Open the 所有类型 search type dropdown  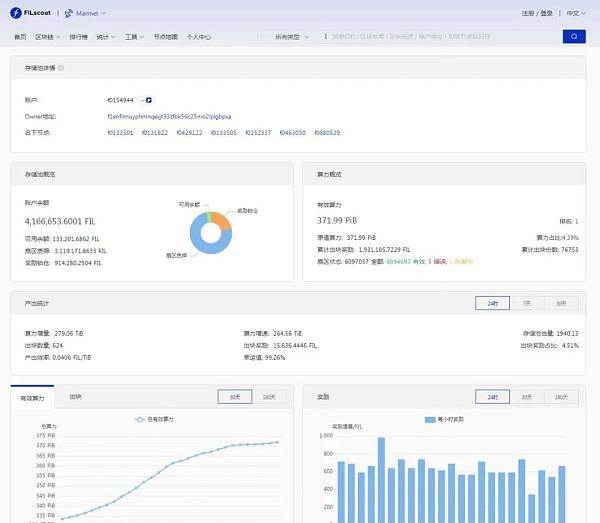[x=292, y=37]
